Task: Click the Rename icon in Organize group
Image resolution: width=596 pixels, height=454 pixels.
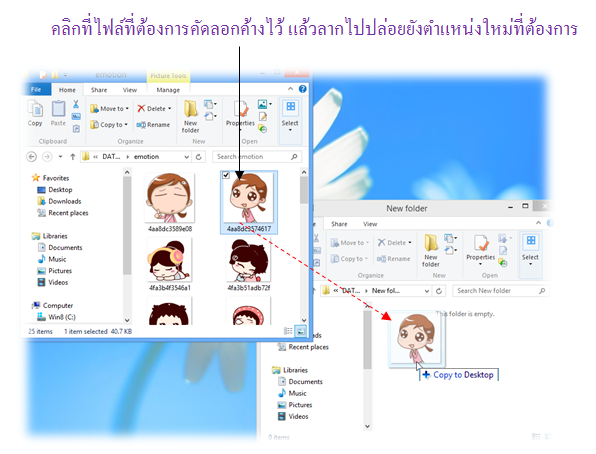Action: [x=141, y=125]
